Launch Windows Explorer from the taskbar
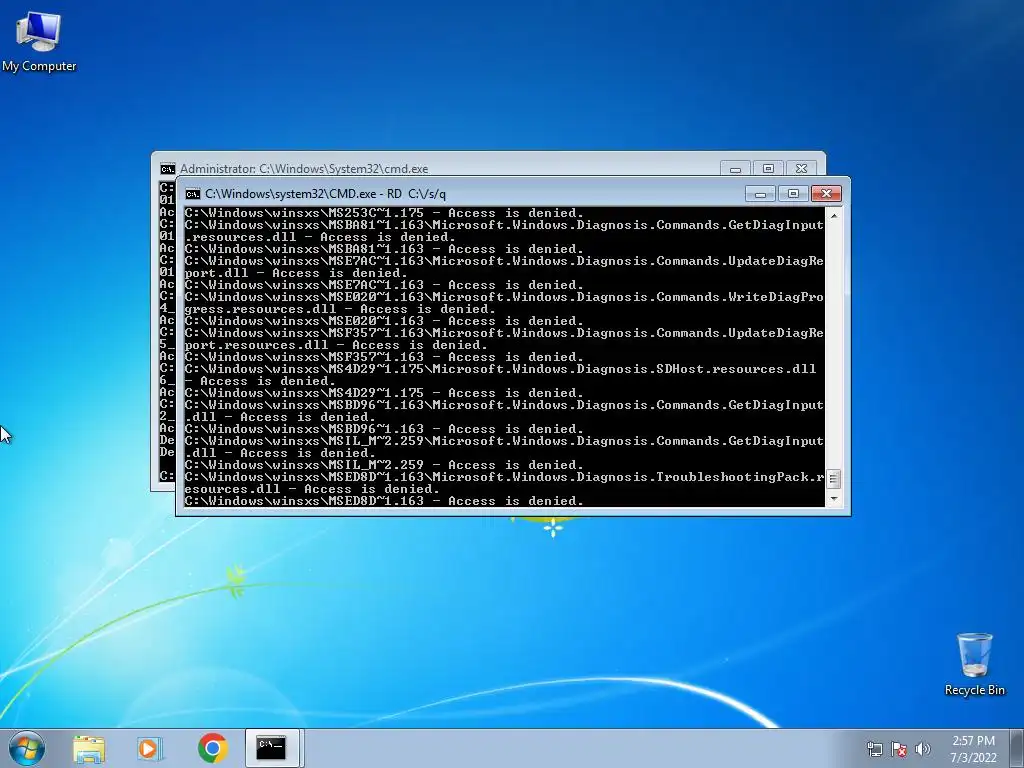This screenshot has height=768, width=1024. [89, 748]
